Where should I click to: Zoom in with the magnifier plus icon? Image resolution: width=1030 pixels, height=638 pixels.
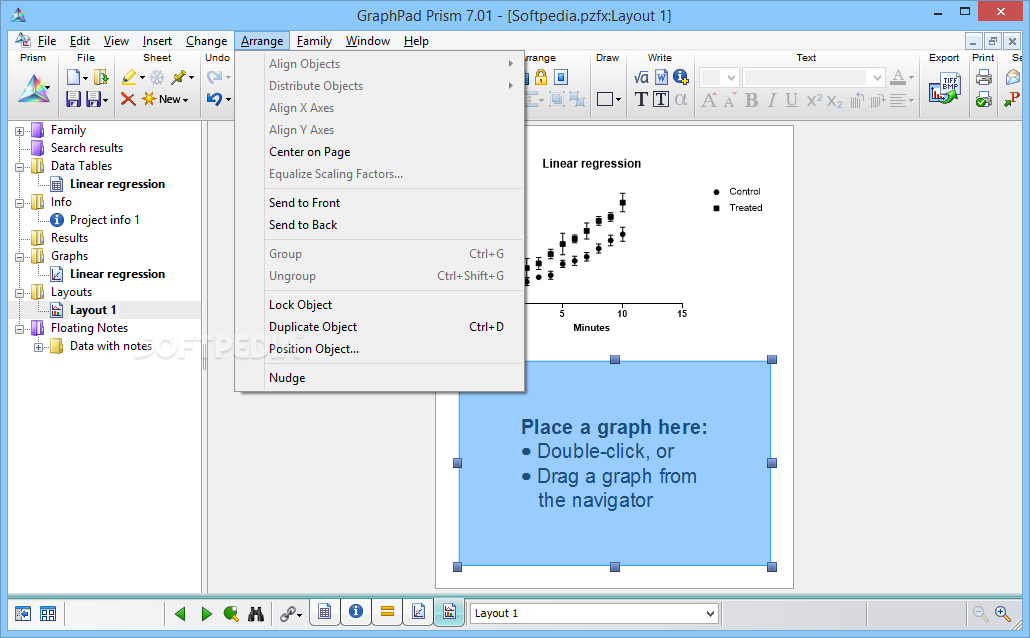(1003, 614)
